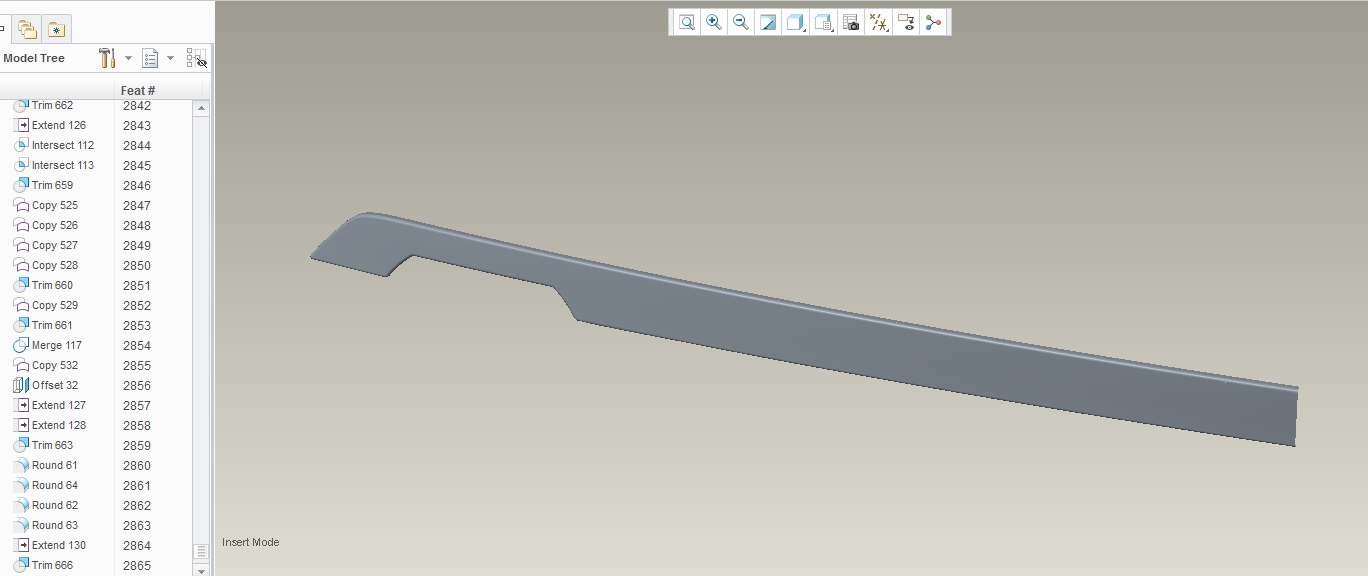The height and width of the screenshot is (576, 1368).
Task: Select the Extend 130 feature
Action: pos(50,545)
